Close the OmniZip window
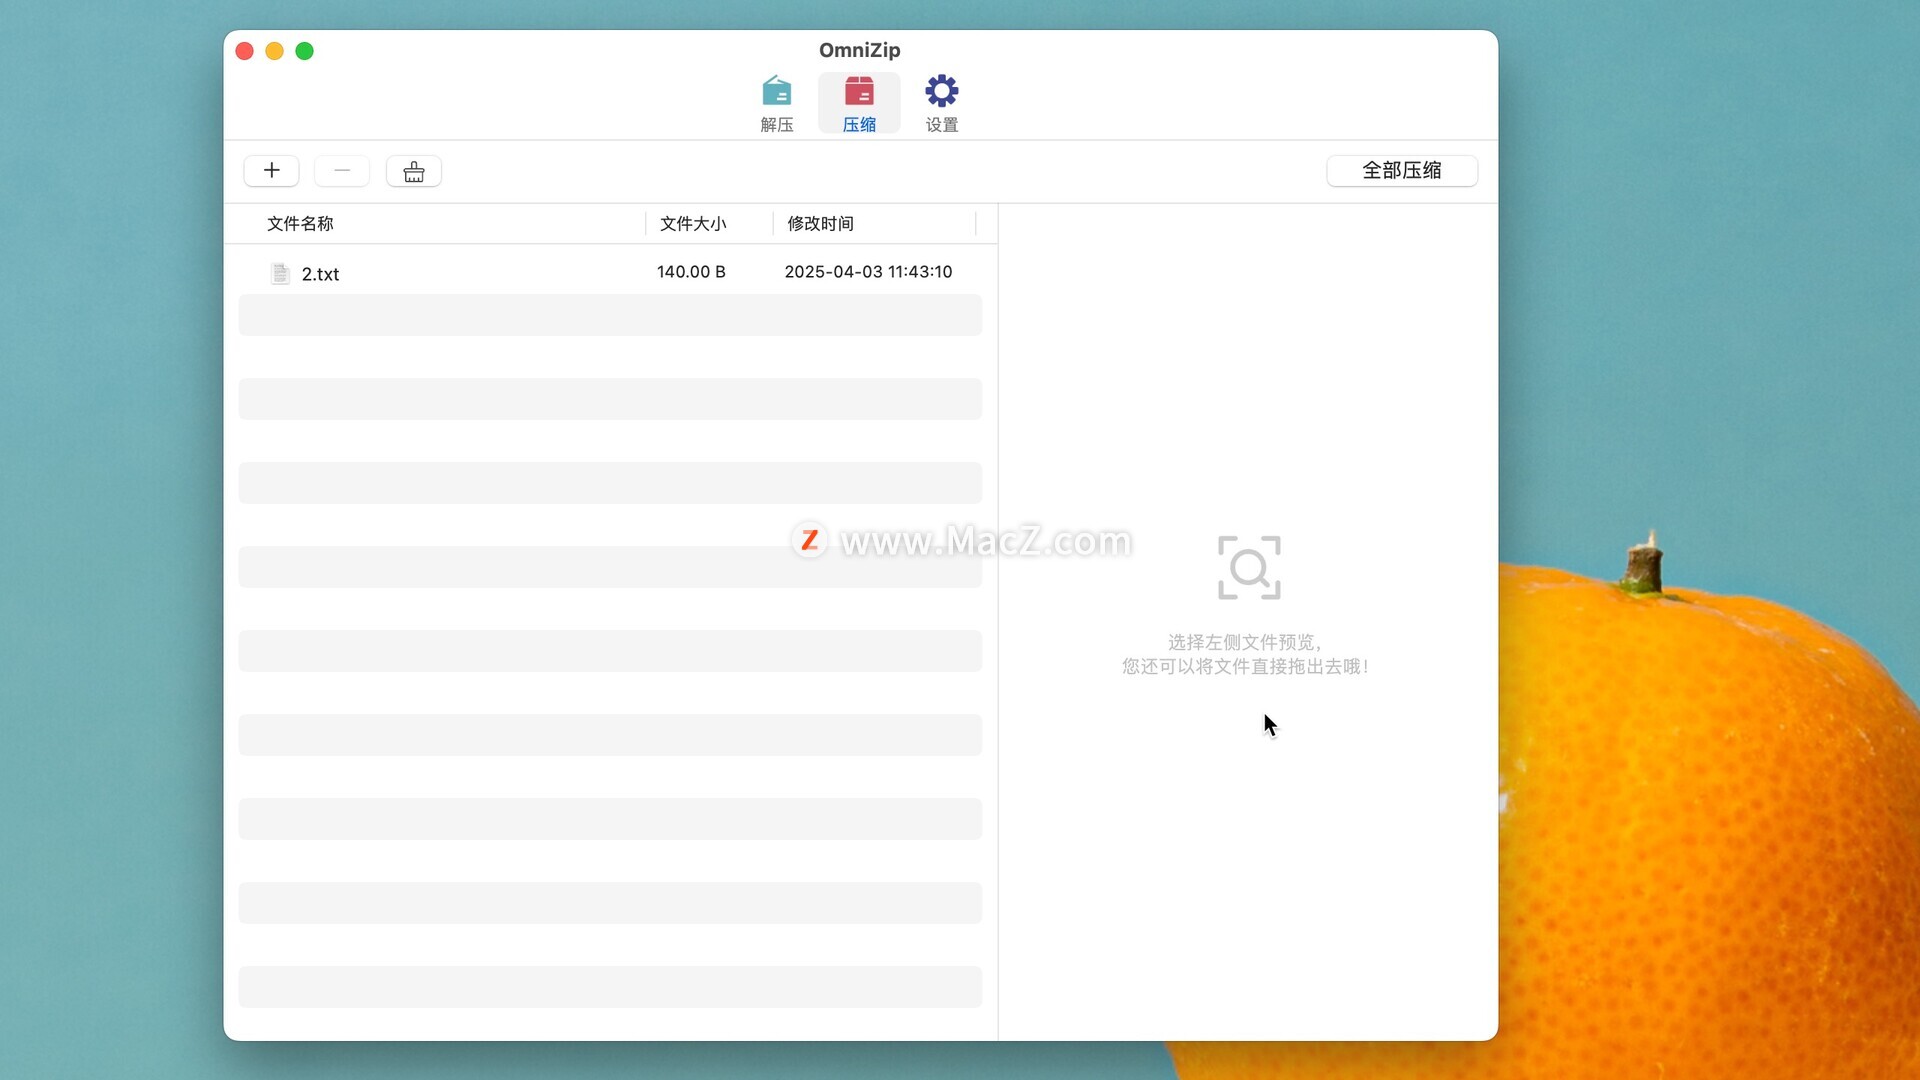1920x1080 pixels. (x=244, y=51)
